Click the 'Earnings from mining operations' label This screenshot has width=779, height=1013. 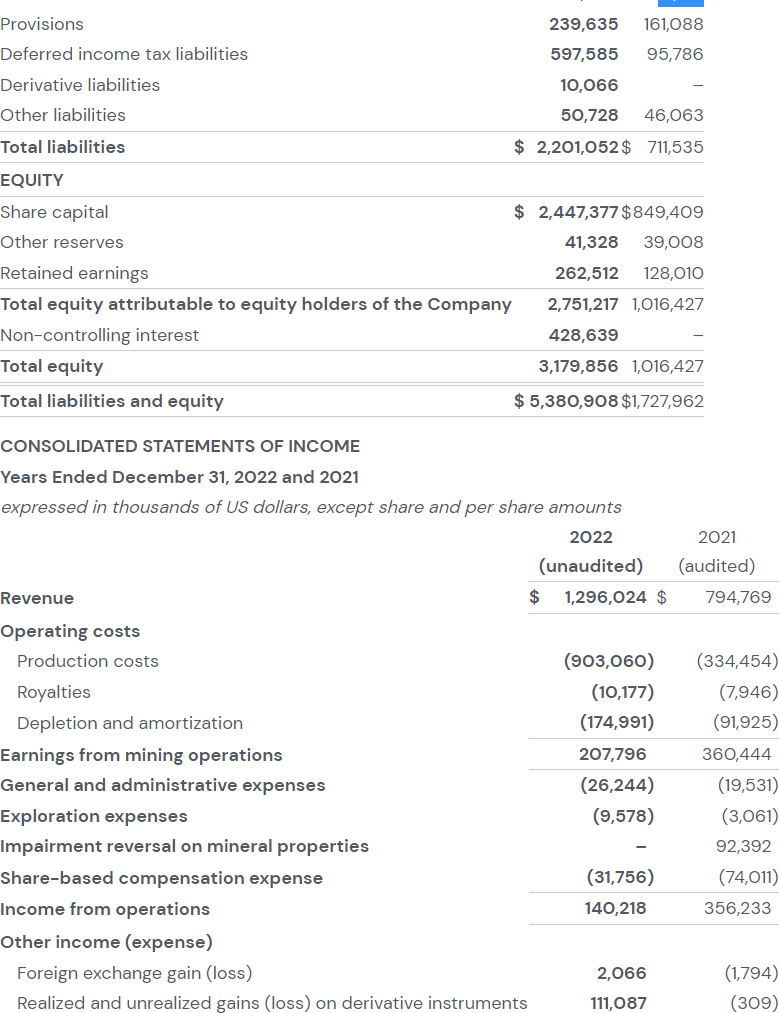(141, 755)
